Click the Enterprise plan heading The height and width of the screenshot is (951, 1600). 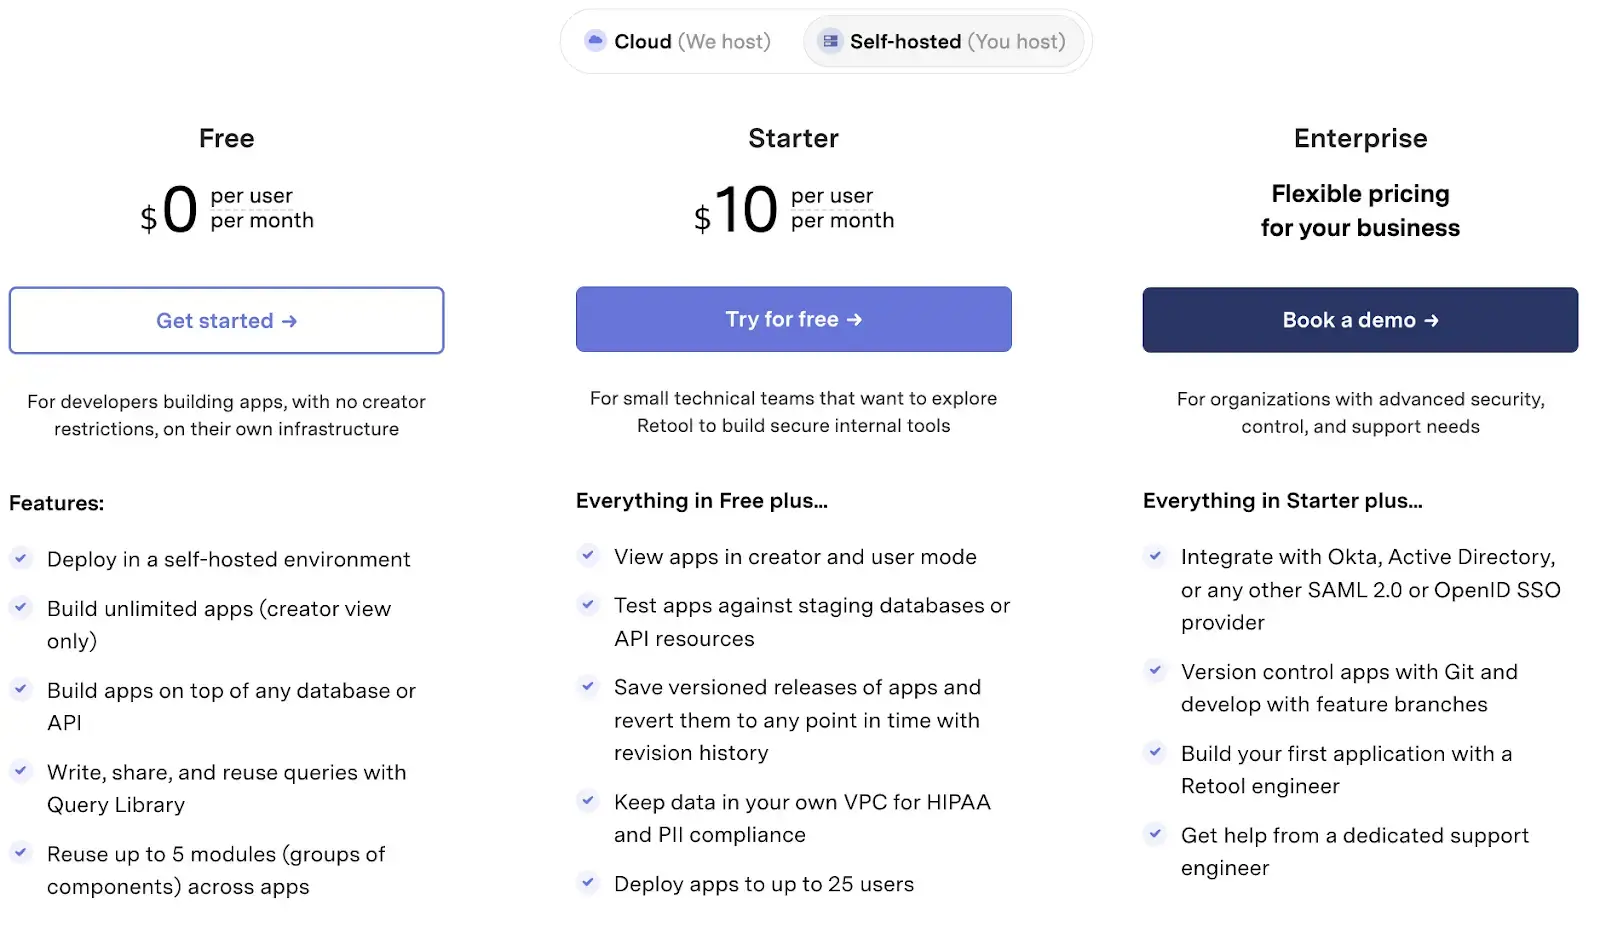pyautogui.click(x=1360, y=138)
